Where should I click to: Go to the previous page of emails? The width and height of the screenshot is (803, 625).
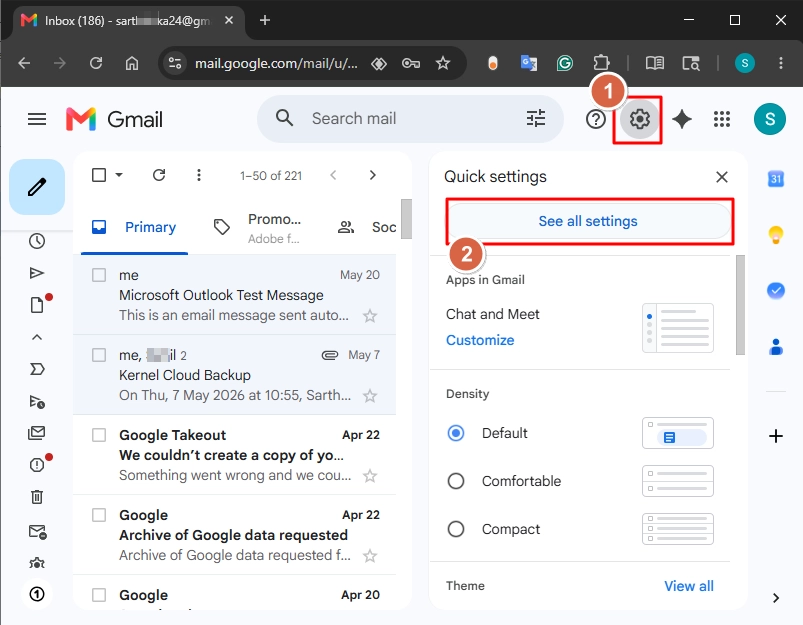(333, 175)
